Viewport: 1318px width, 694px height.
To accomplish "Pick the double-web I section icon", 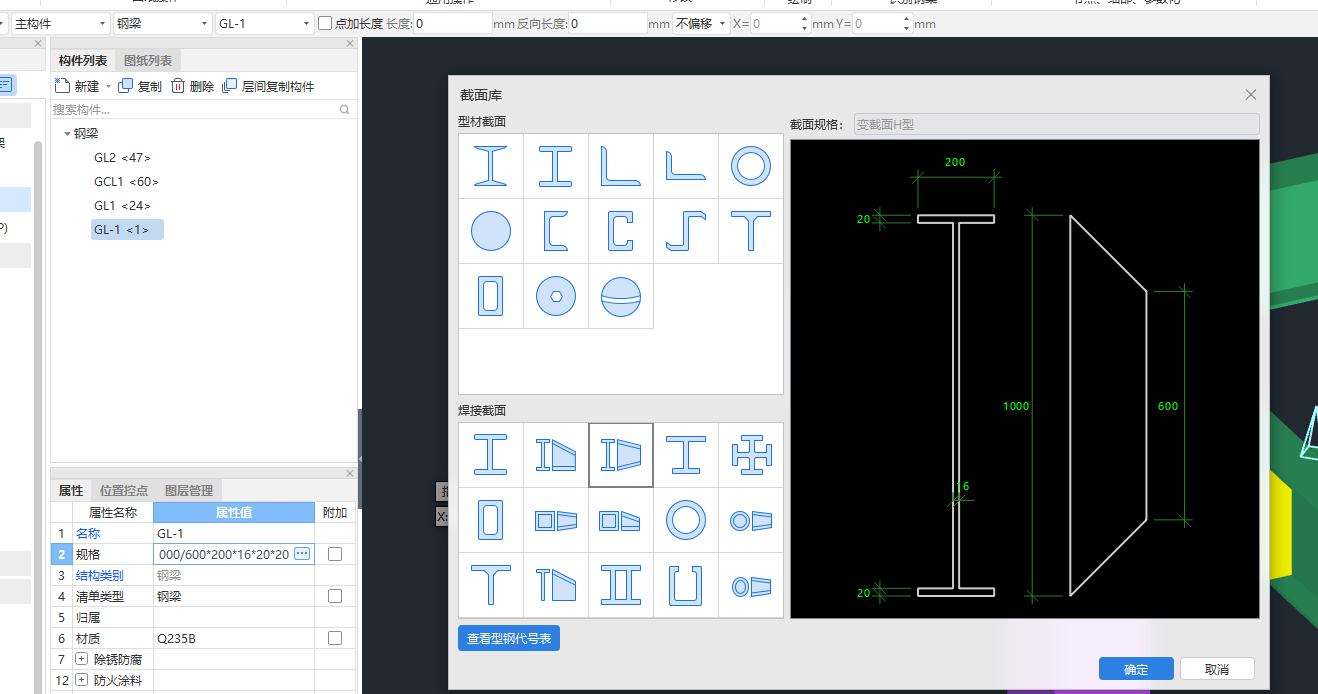I will 621,585.
